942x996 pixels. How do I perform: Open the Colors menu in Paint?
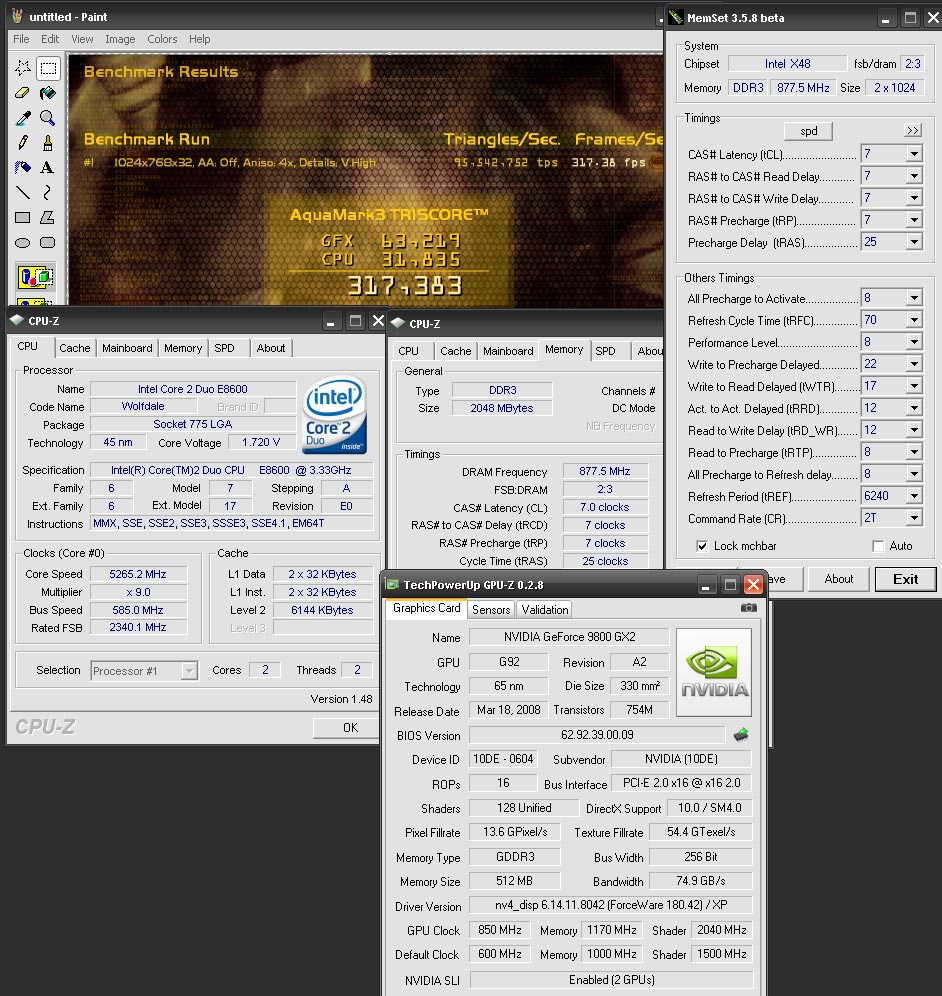(162, 39)
